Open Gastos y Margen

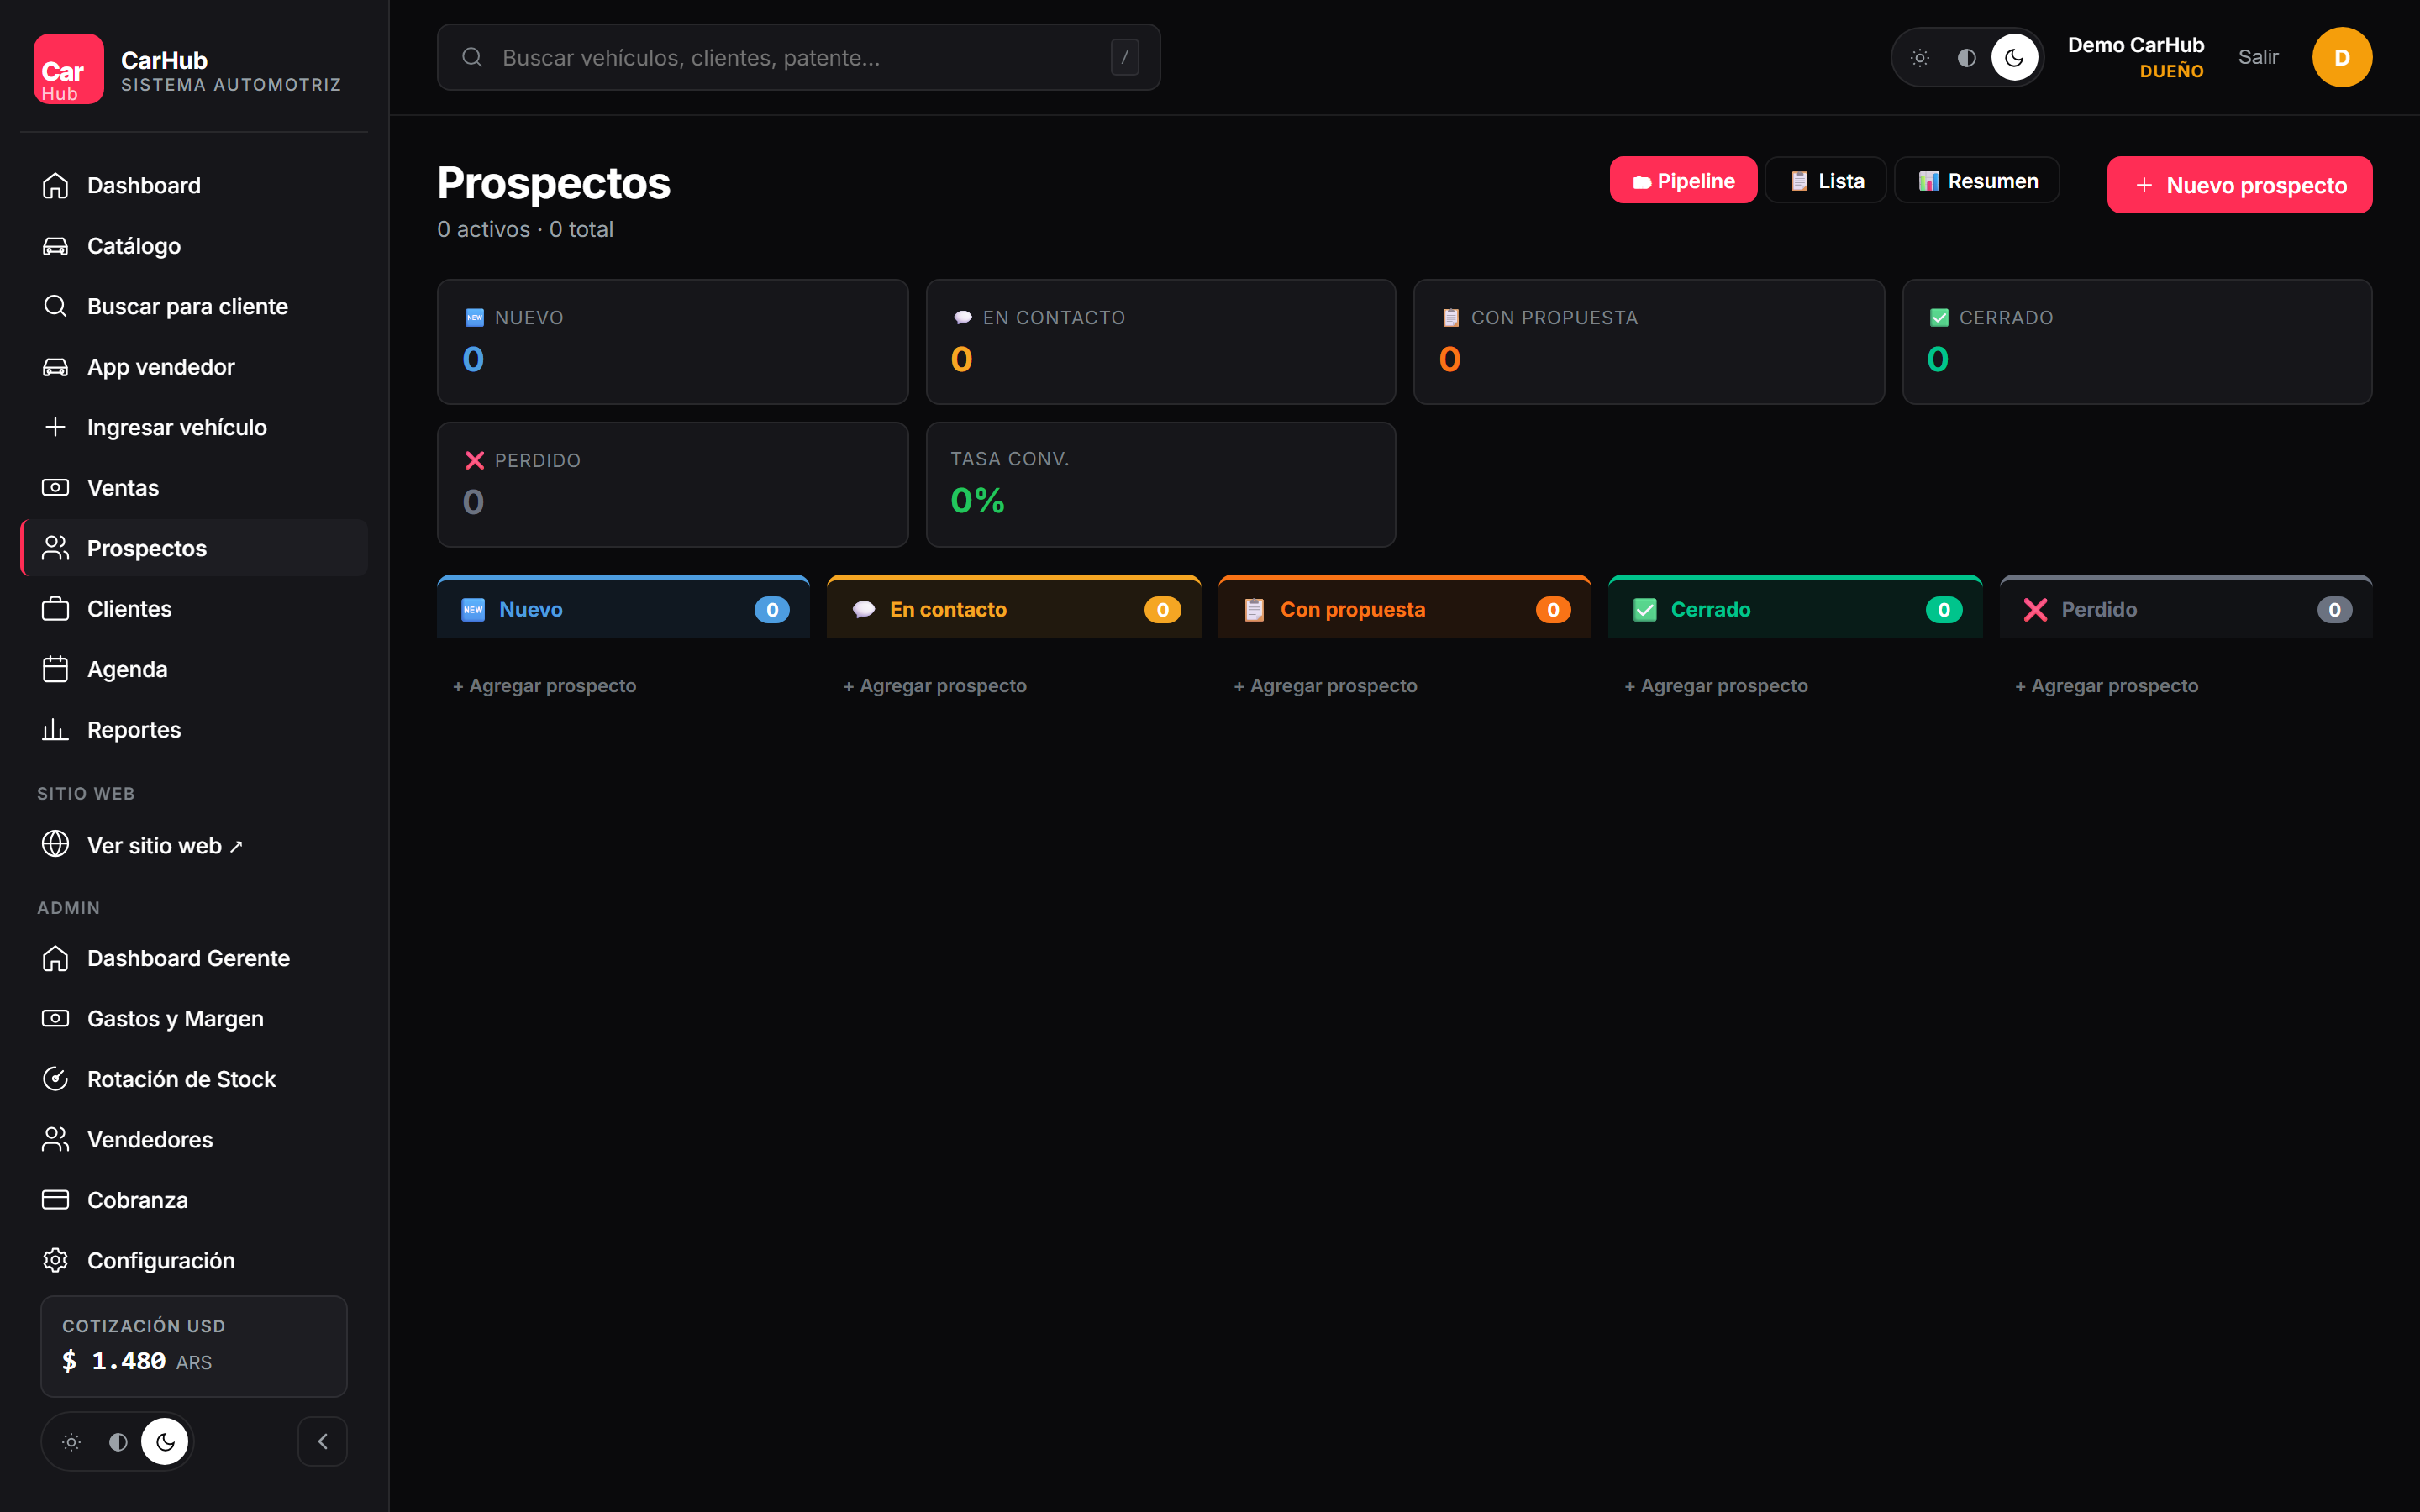pyautogui.click(x=194, y=1018)
